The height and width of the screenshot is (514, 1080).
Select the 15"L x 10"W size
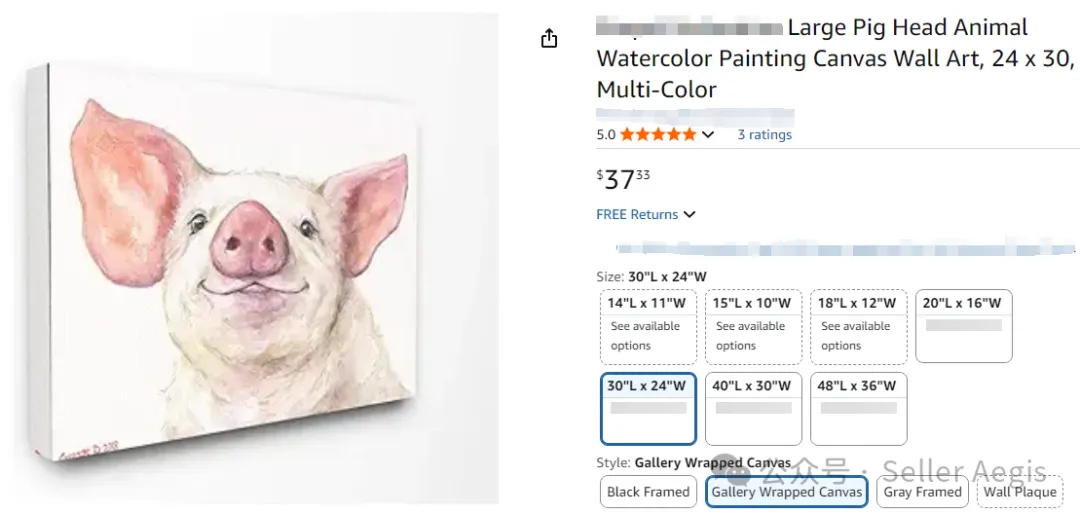click(753, 326)
